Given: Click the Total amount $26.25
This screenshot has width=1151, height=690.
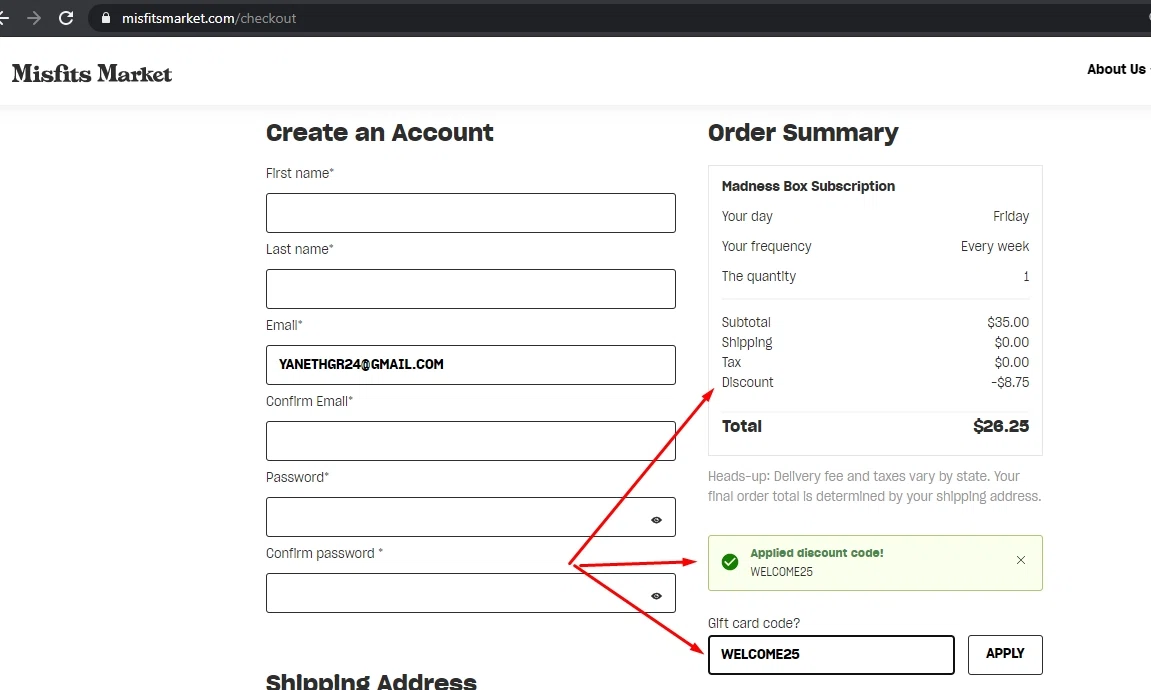Looking at the screenshot, I should click(x=1001, y=426).
